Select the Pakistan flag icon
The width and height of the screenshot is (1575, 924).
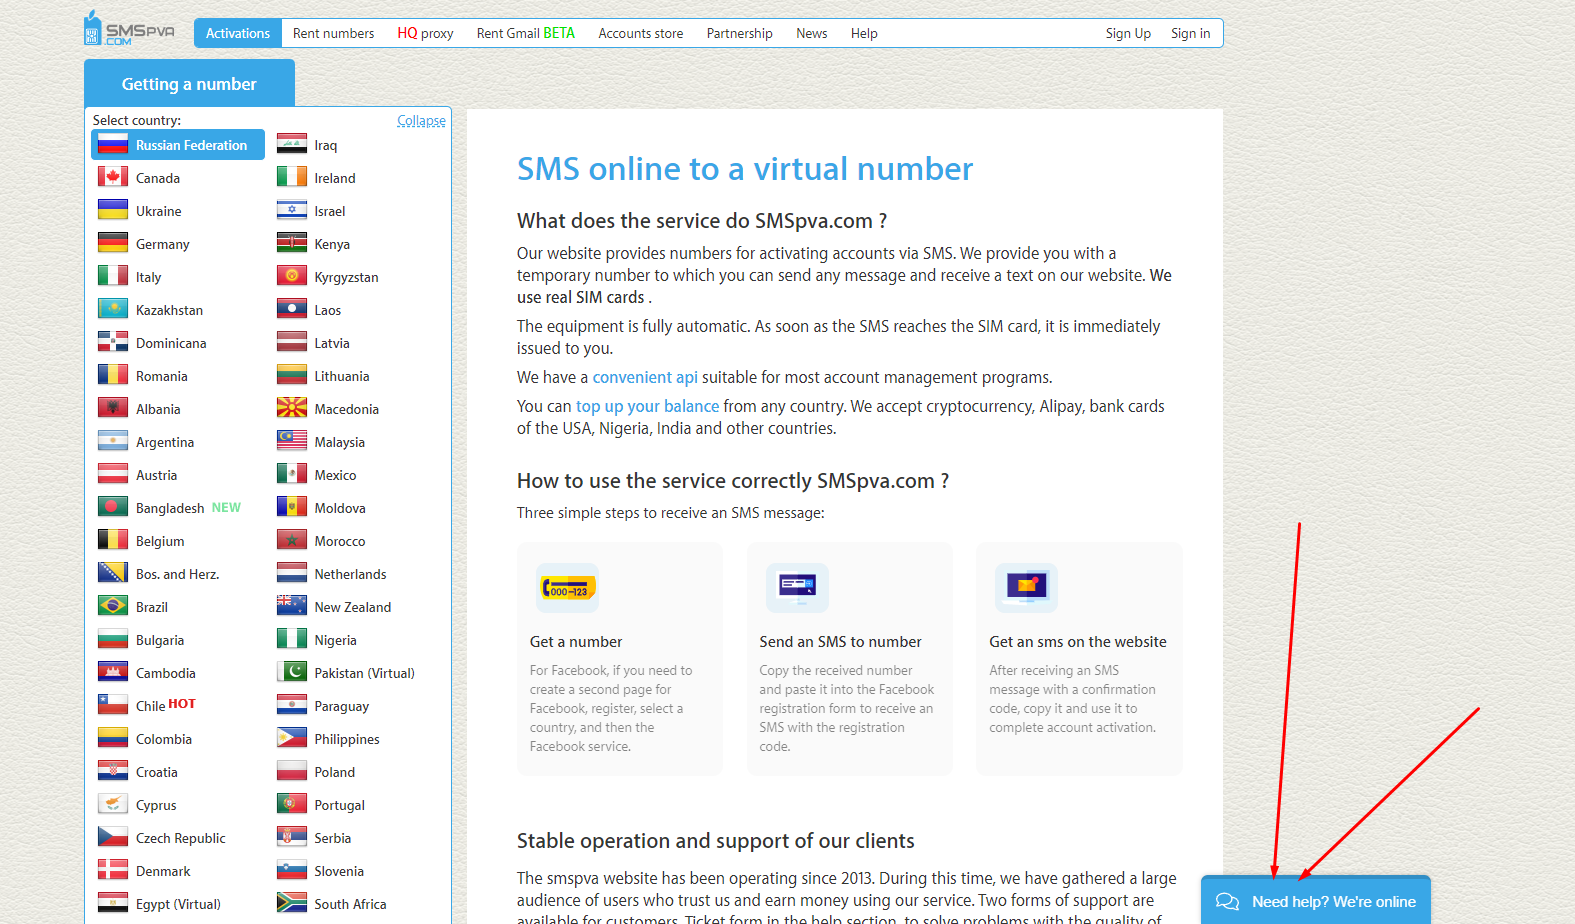[292, 672]
